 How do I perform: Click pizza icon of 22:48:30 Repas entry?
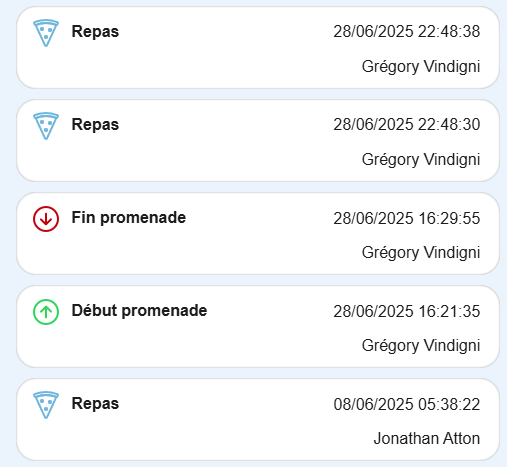(46, 126)
